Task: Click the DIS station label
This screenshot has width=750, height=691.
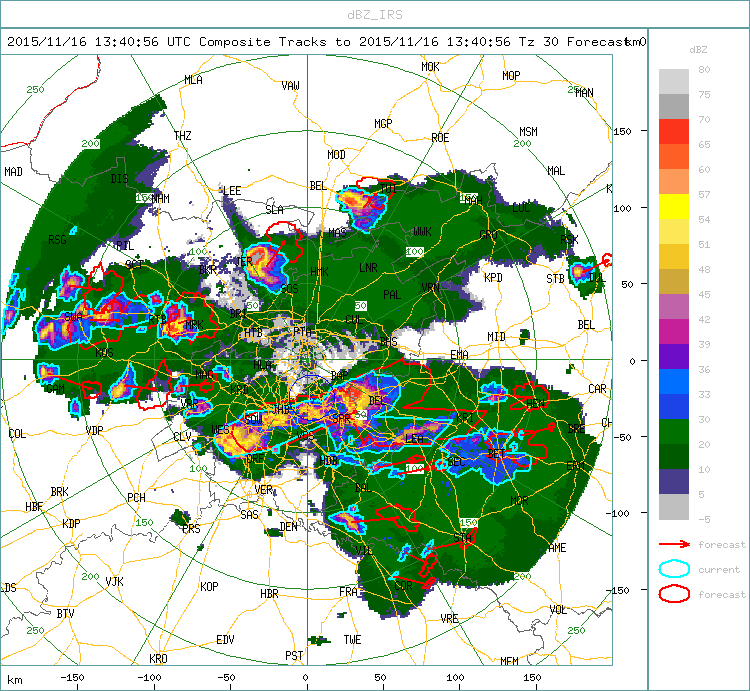Action: coord(119,179)
